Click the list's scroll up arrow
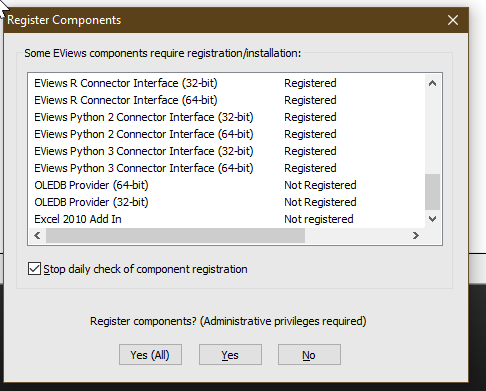 click(x=432, y=83)
